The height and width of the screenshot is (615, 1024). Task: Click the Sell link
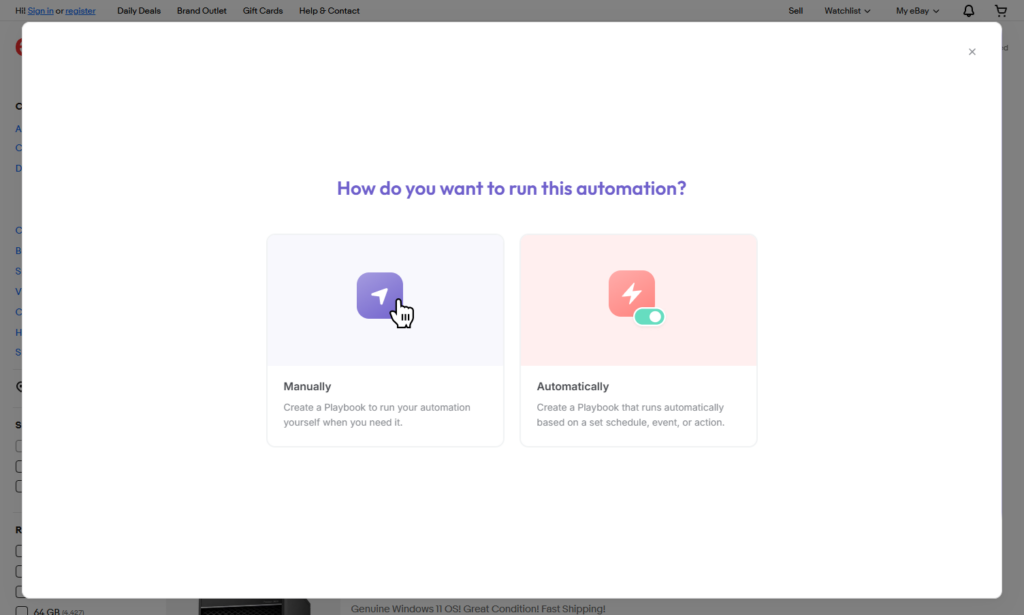pyautogui.click(x=795, y=11)
